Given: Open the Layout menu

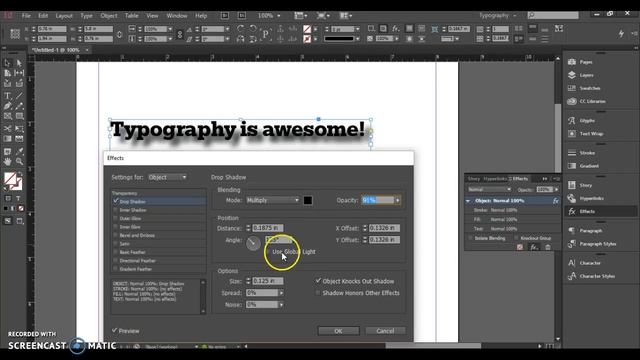Looking at the screenshot, I should 64,16.
